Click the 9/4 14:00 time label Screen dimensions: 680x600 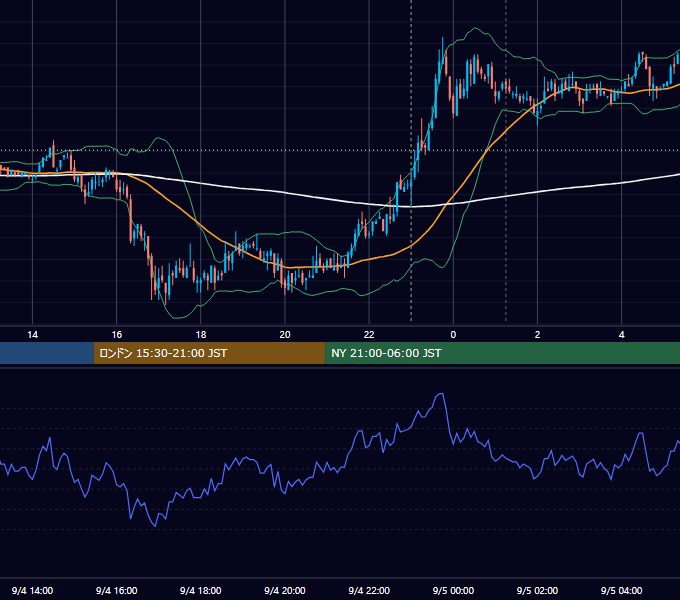click(x=33, y=590)
